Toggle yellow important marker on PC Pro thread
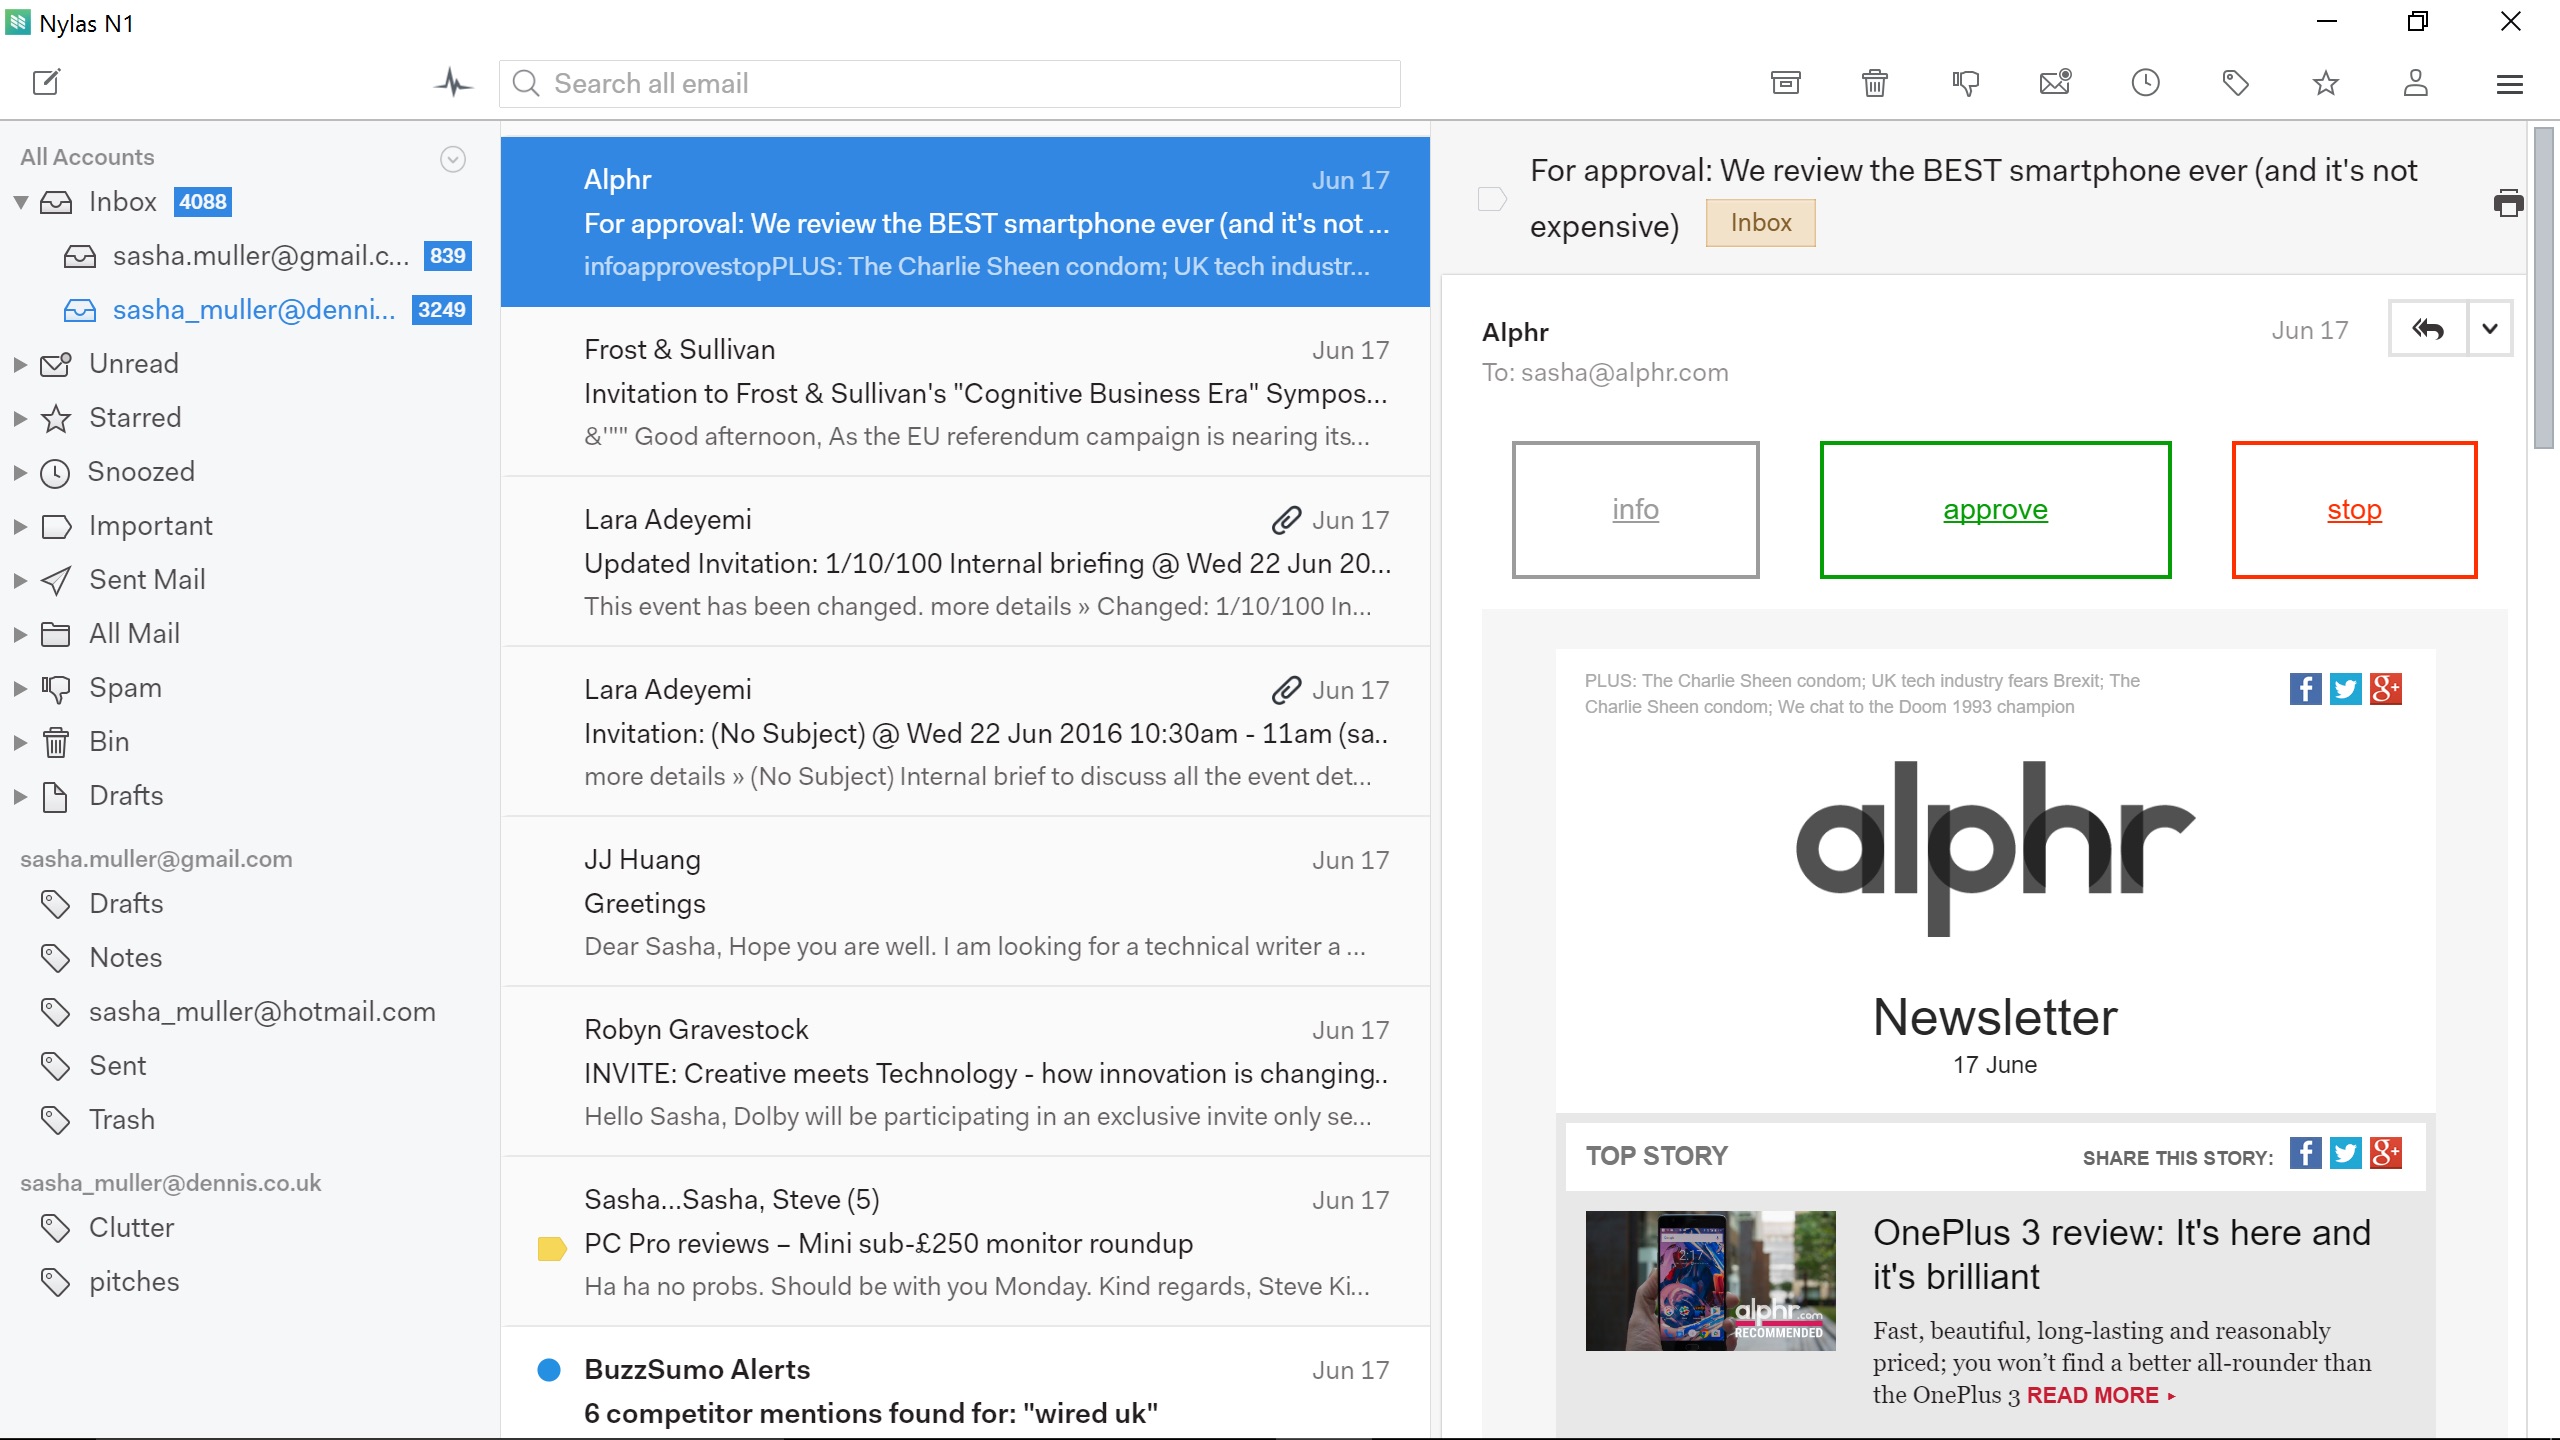Viewport: 2560px width, 1440px height. point(552,1248)
